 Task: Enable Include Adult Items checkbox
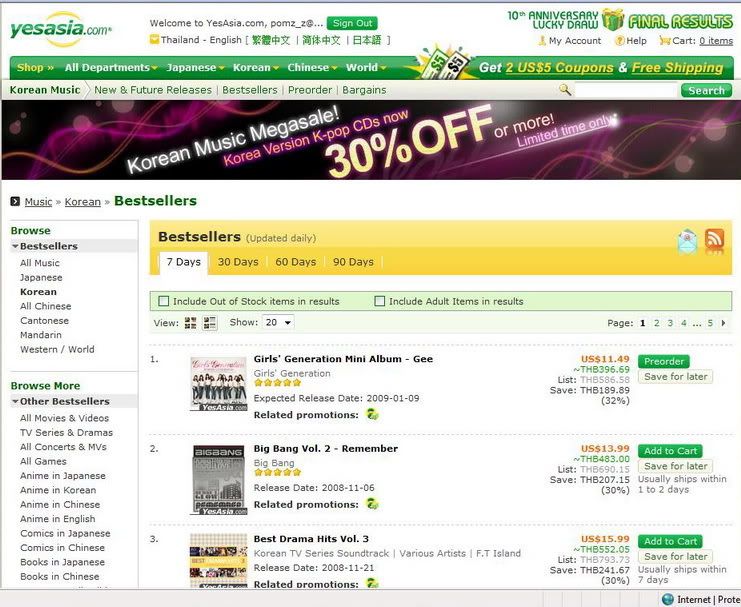pyautogui.click(x=379, y=301)
